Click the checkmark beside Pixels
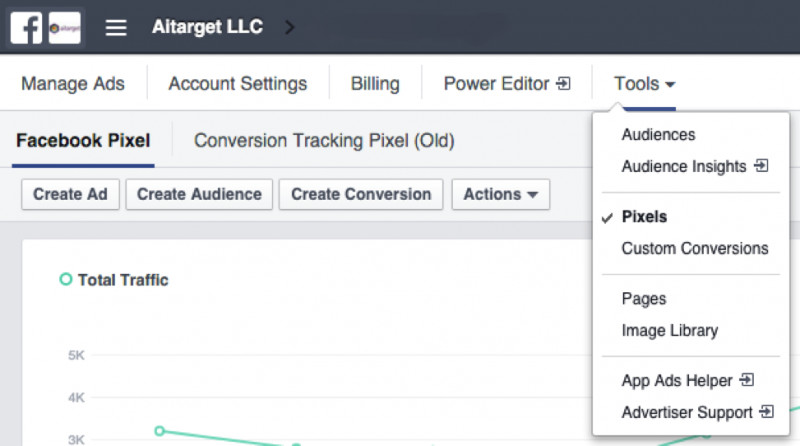800x446 pixels. 607,218
